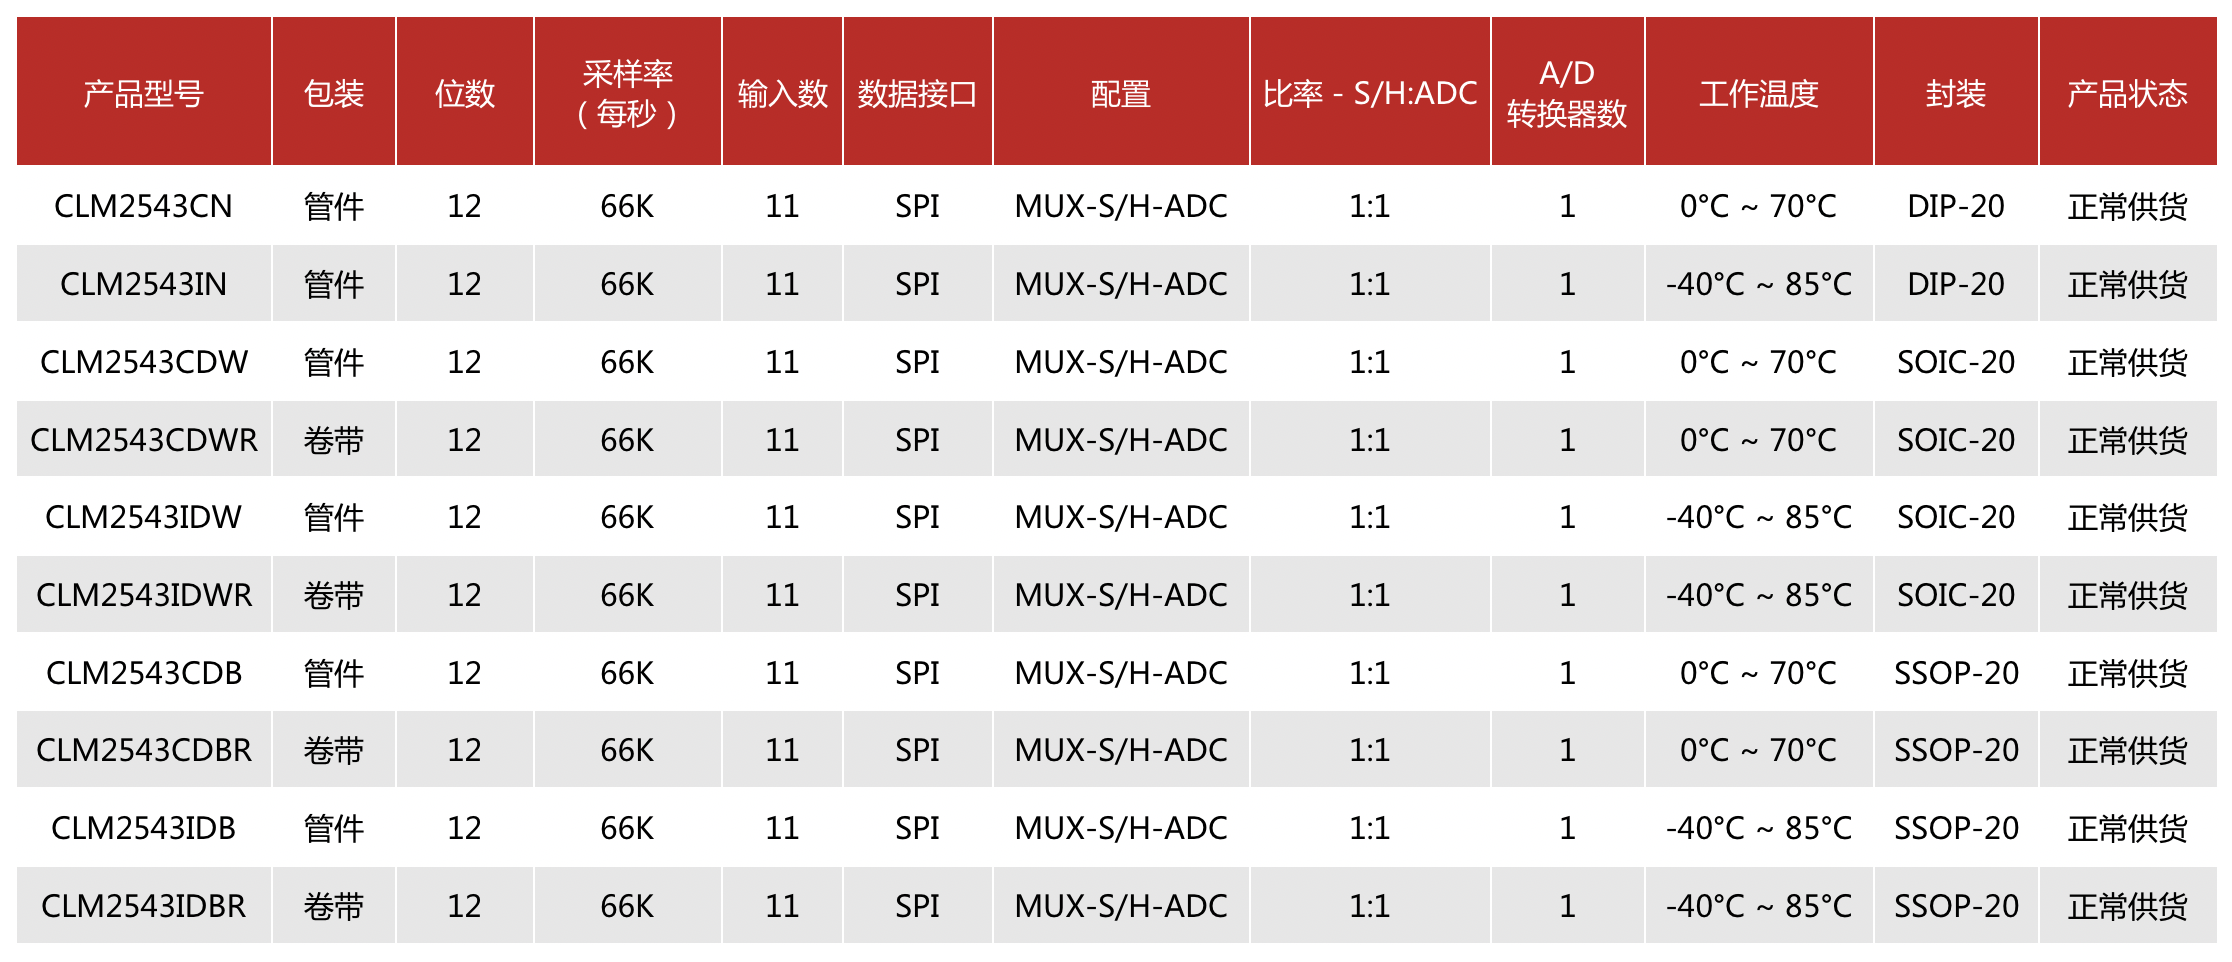Screen dimensions: 2232x962
Task: Select the CLM2543IN product model
Action: coord(143,284)
